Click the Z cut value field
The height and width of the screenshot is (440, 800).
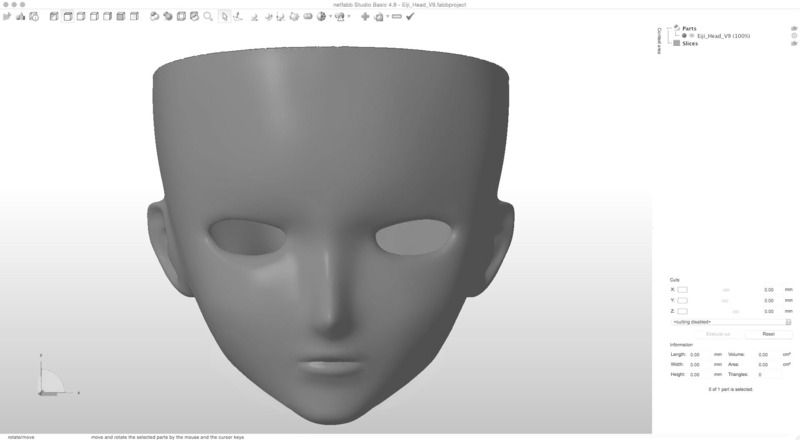(769, 311)
